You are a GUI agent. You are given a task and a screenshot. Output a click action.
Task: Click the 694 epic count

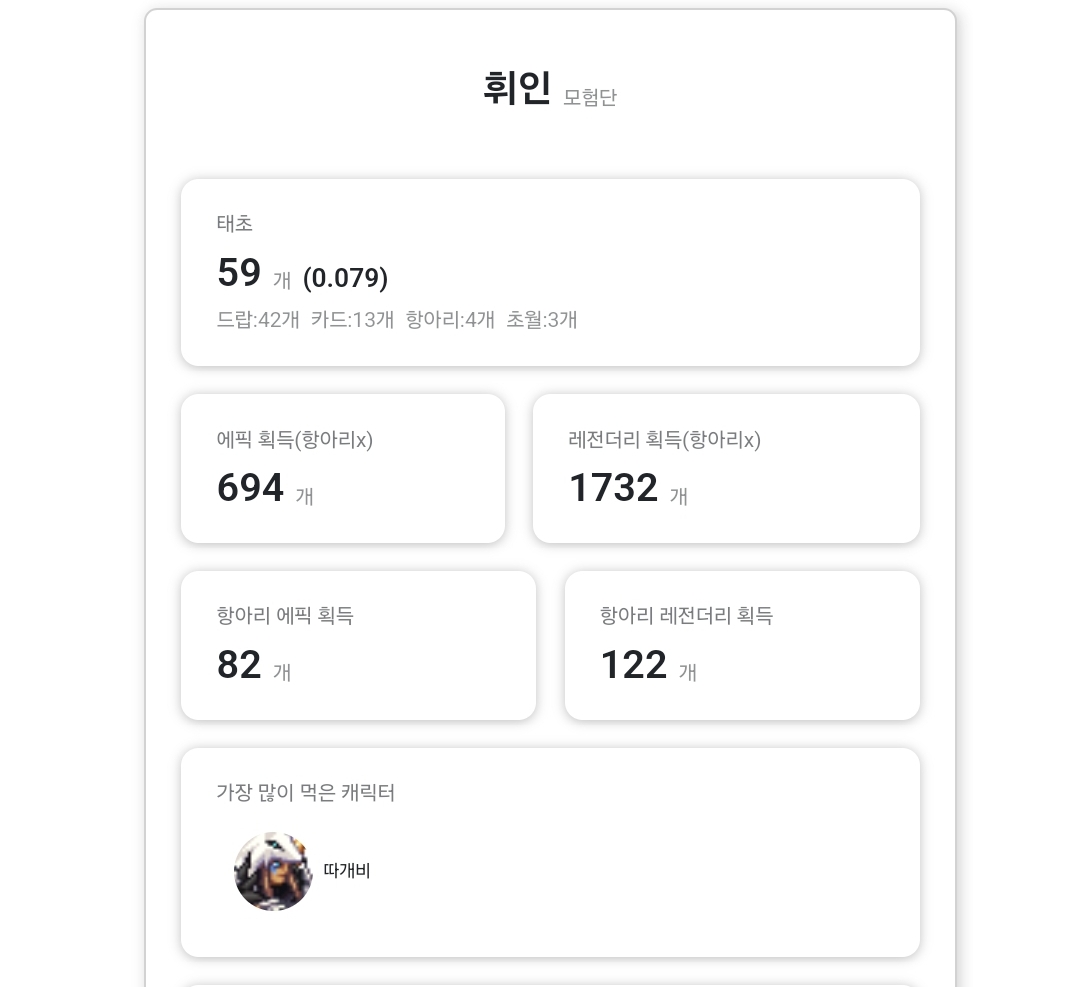pos(250,488)
